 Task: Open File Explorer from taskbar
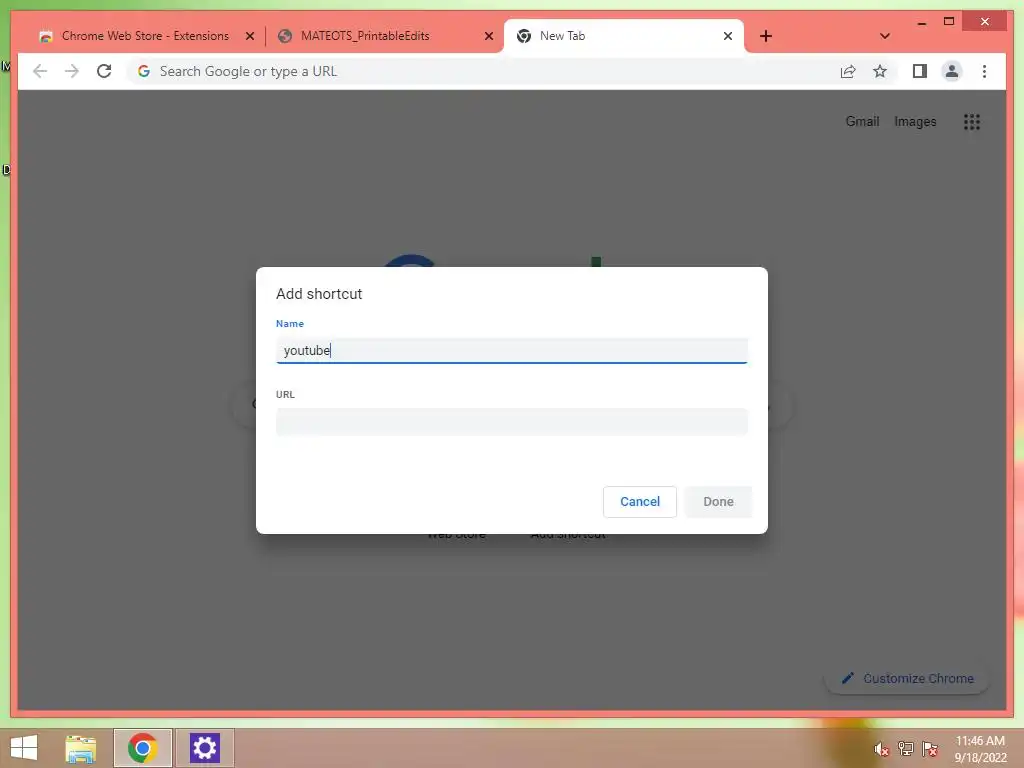pos(81,748)
